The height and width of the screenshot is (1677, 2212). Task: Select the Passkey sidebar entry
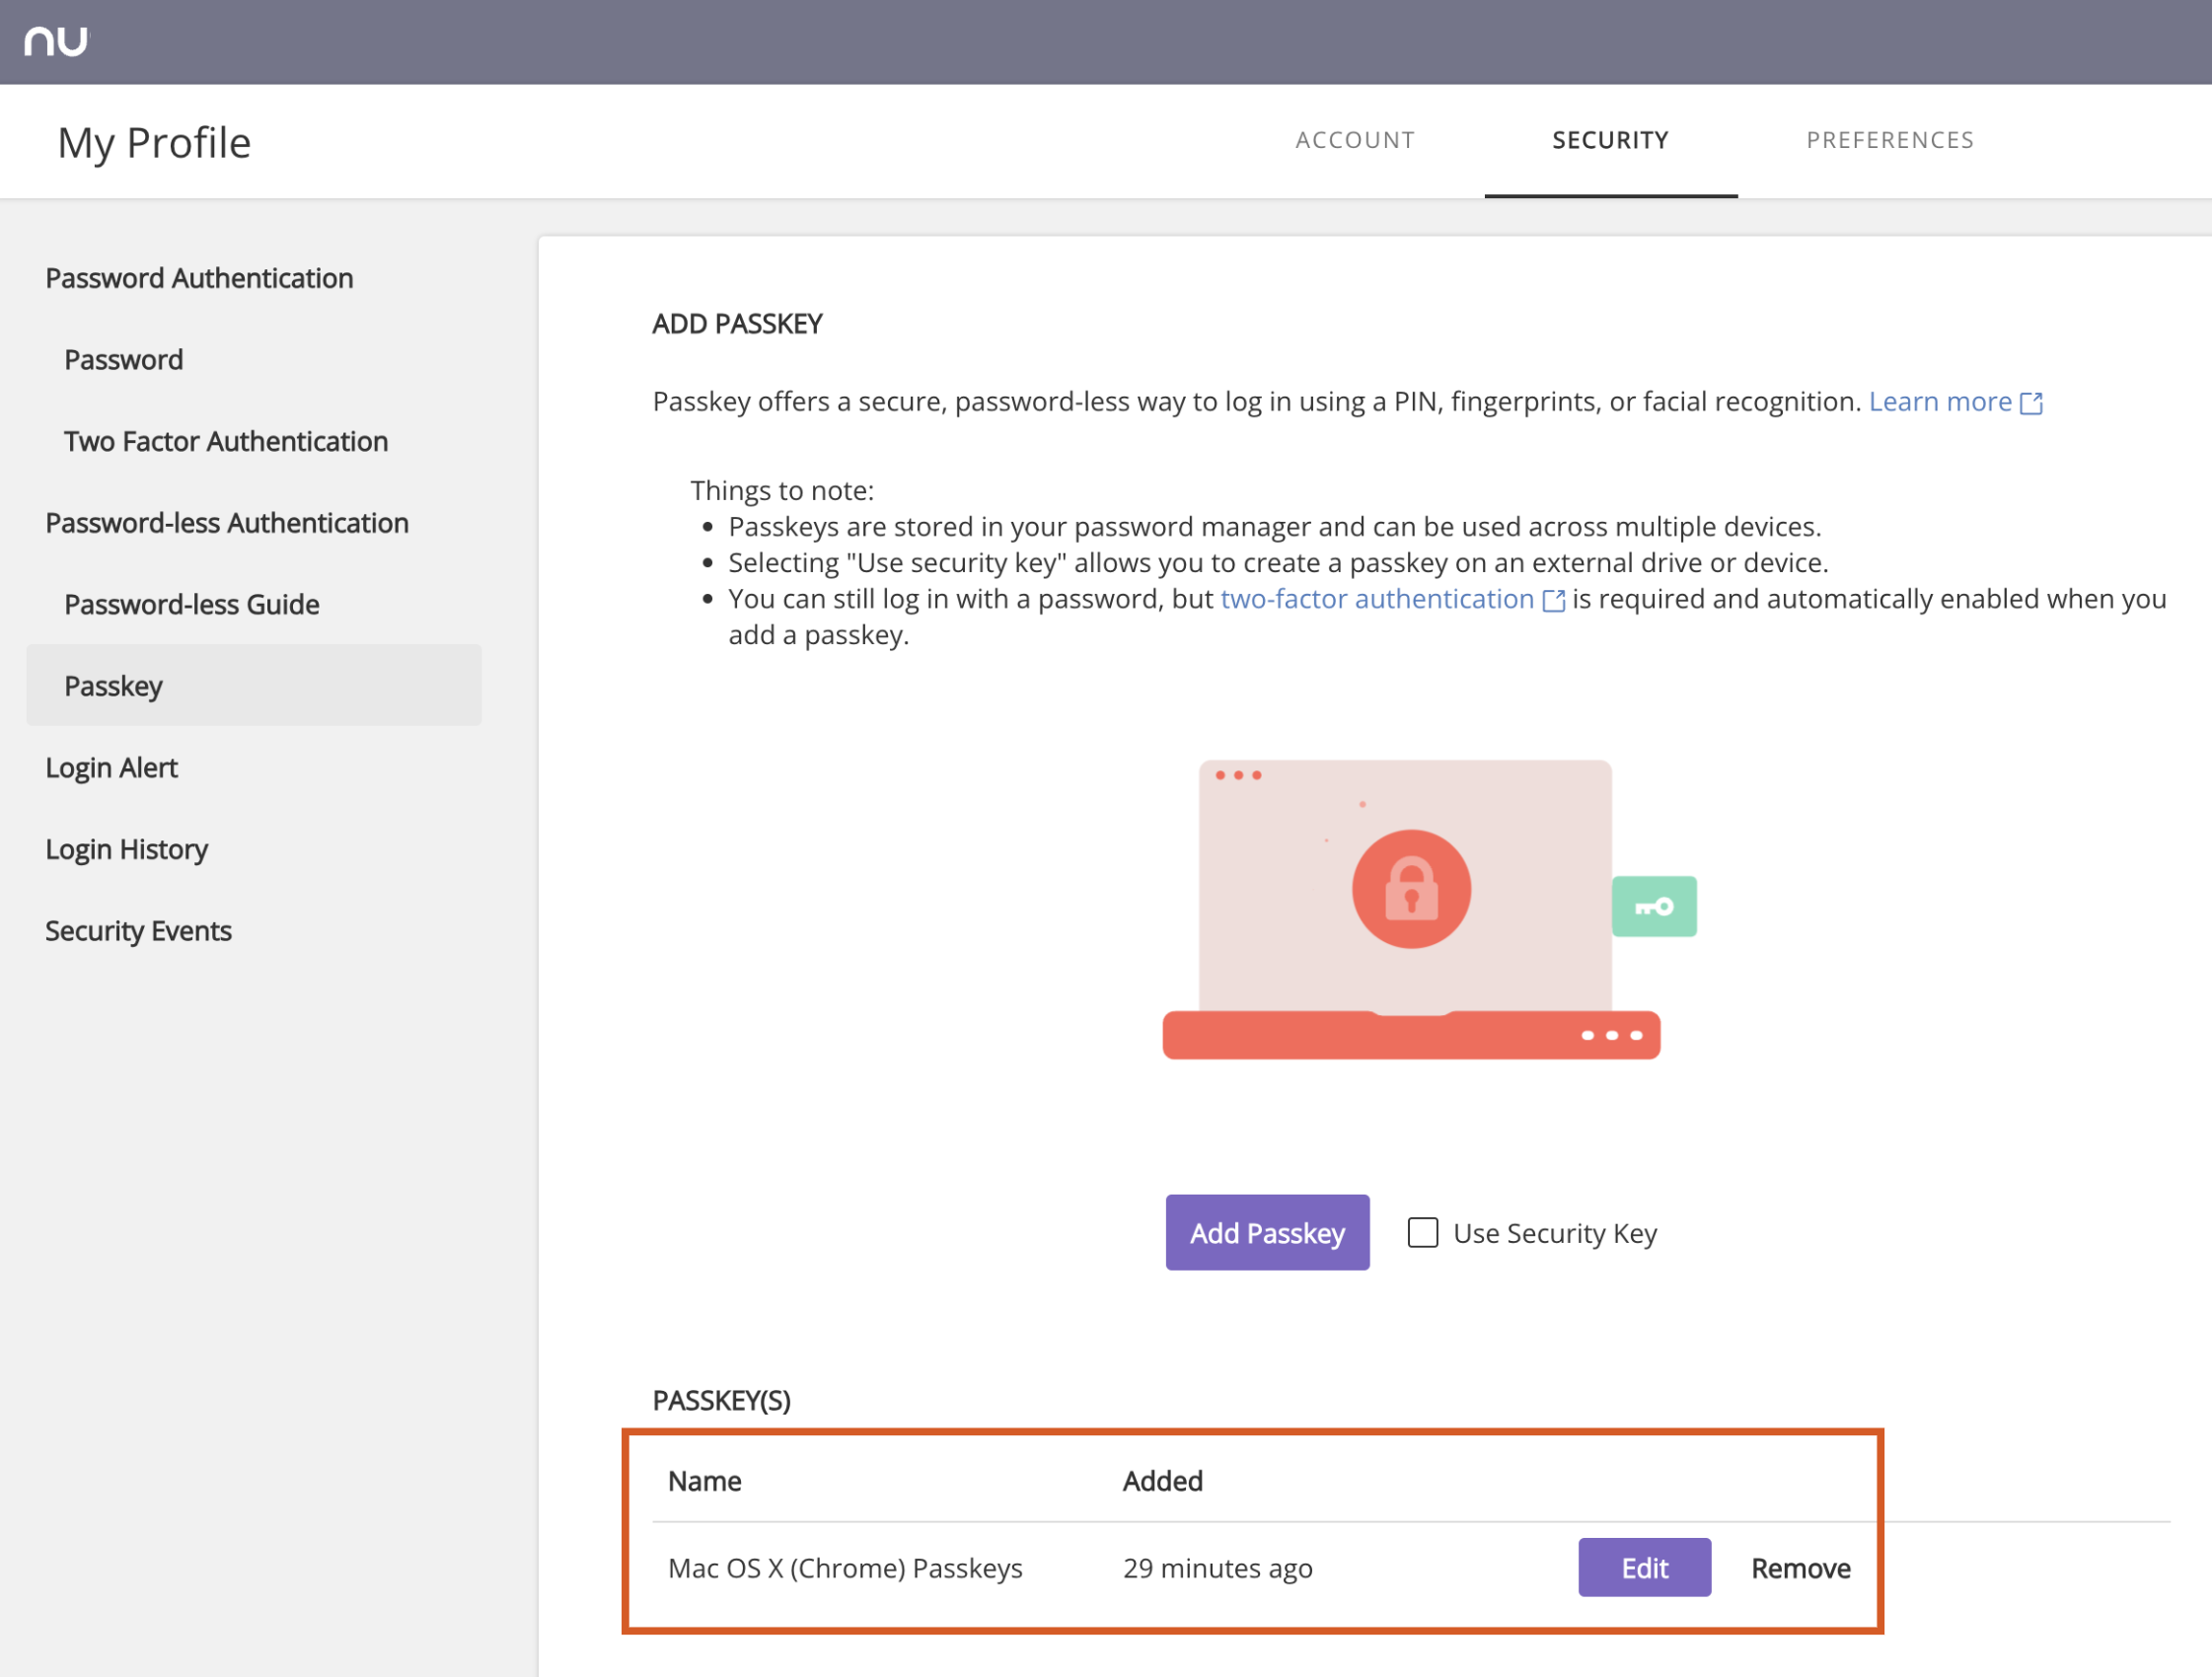(x=113, y=686)
